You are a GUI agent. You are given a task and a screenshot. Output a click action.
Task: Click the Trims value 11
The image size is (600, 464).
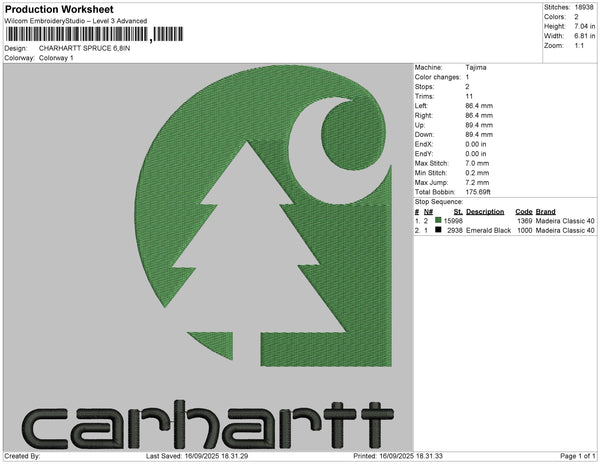[x=469, y=96]
